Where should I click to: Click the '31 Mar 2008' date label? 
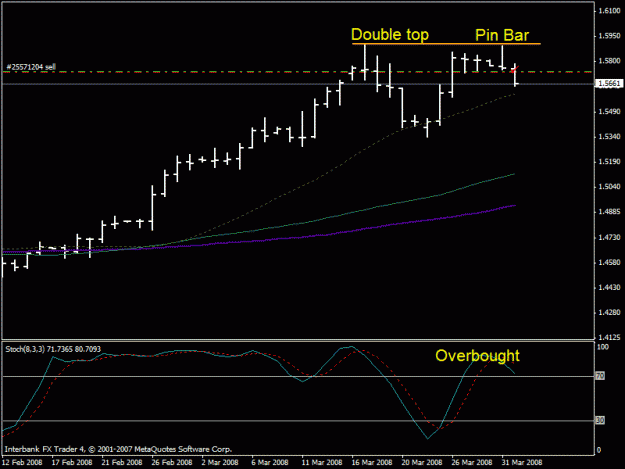[x=521, y=462]
